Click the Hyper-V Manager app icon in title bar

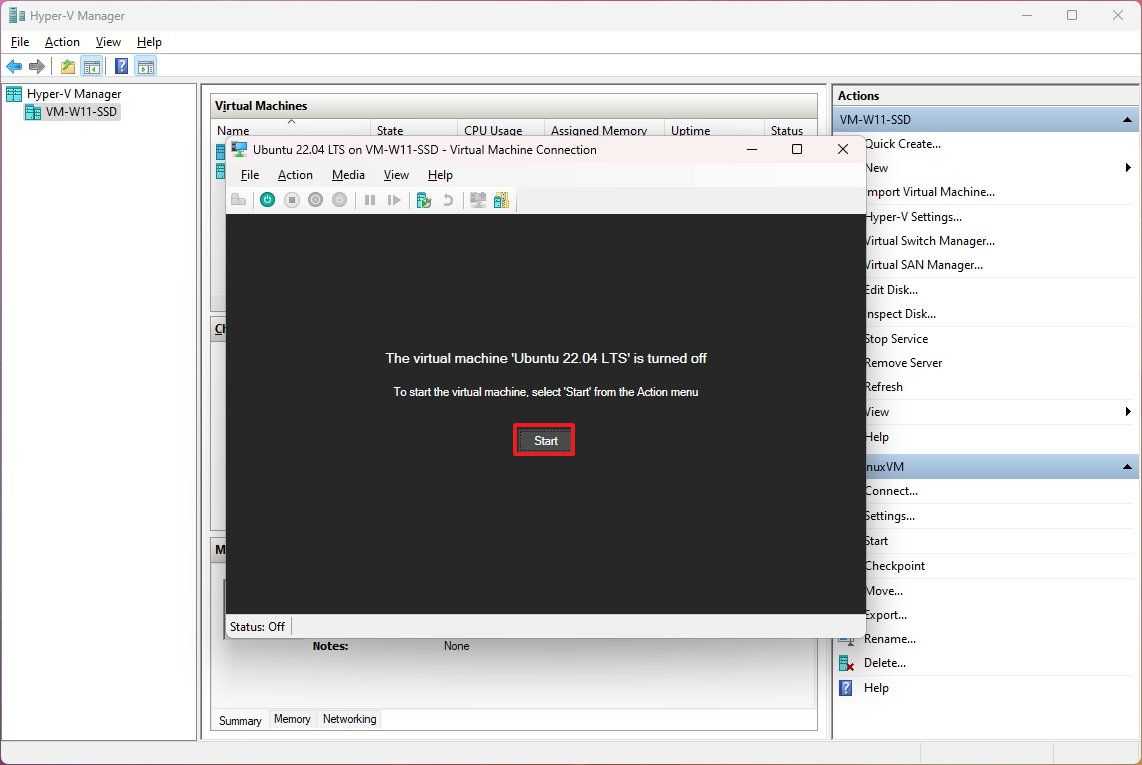click(x=17, y=15)
